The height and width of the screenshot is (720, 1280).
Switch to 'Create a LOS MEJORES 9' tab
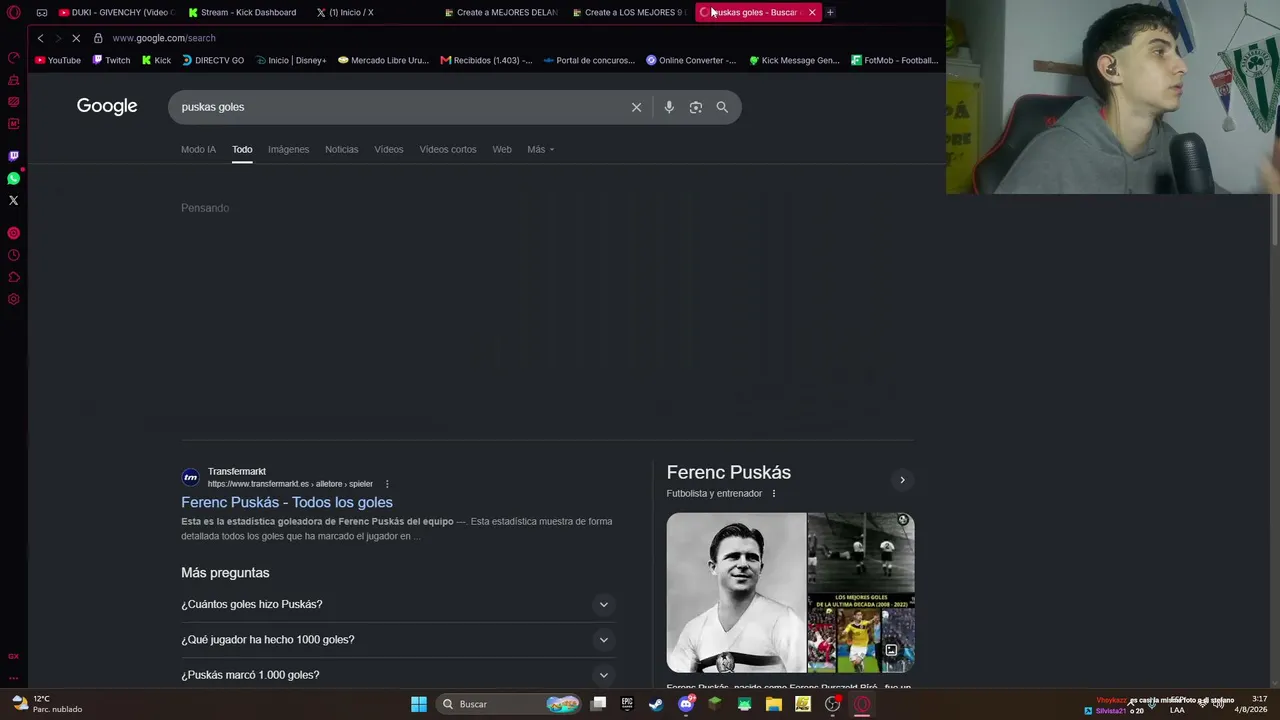tap(628, 12)
